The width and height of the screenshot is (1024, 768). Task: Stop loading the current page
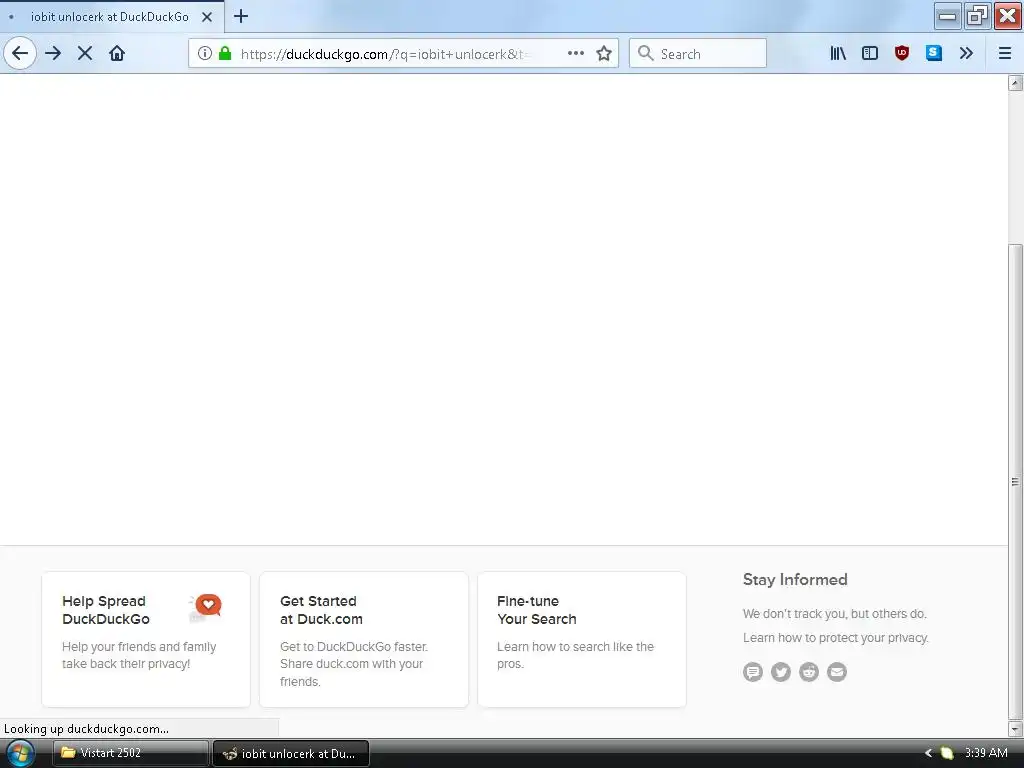click(85, 53)
